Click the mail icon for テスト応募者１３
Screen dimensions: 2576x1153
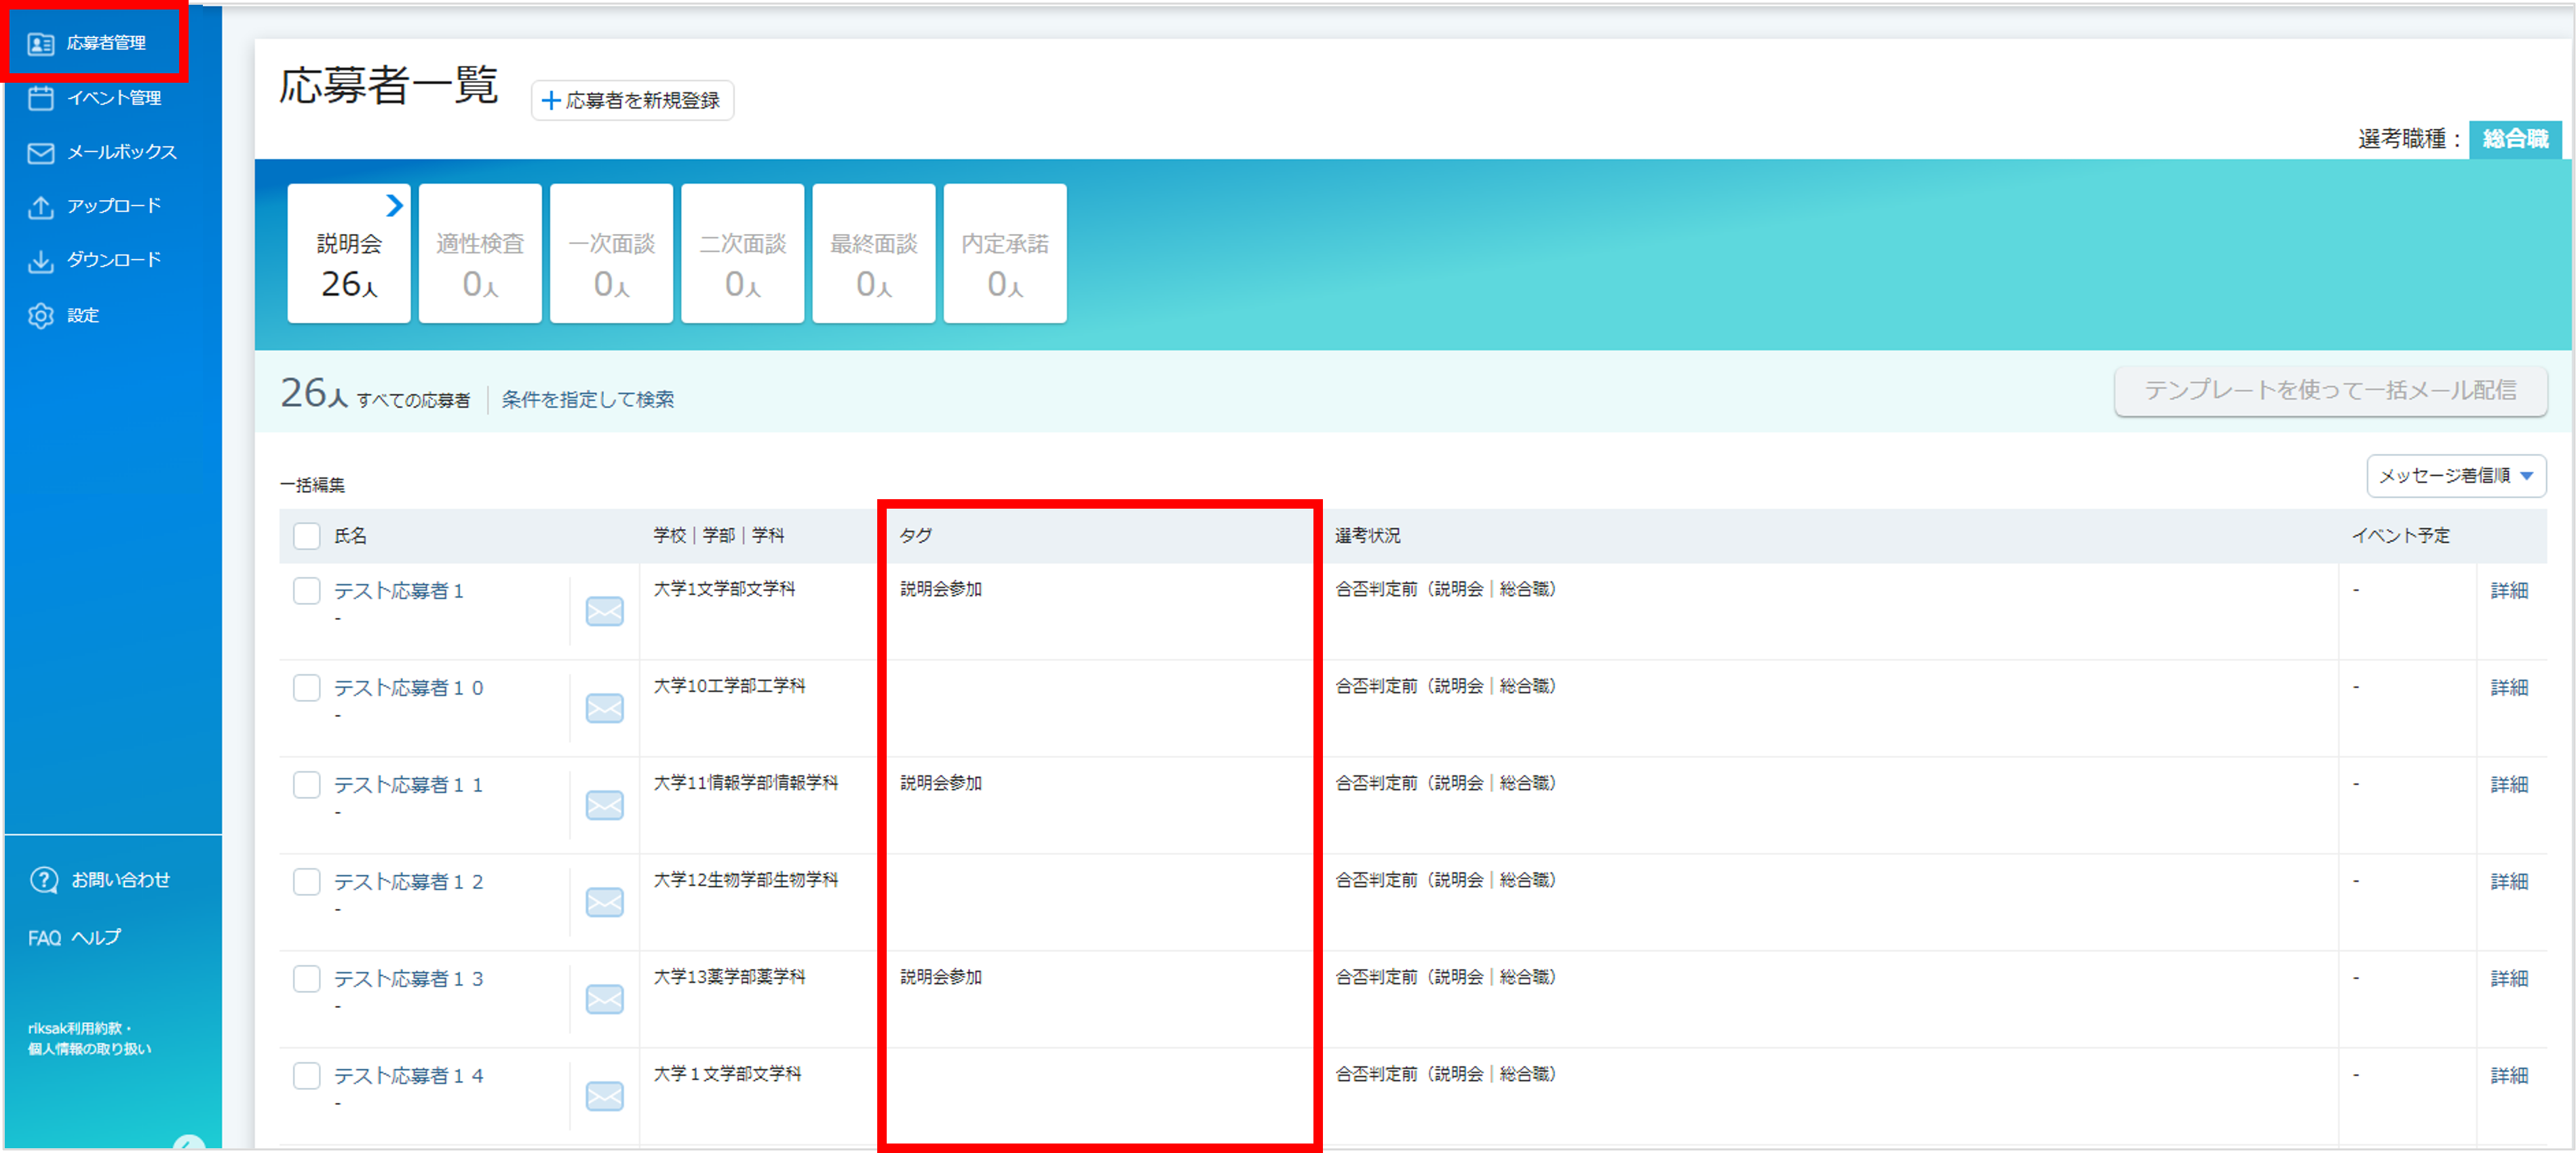[x=605, y=999]
